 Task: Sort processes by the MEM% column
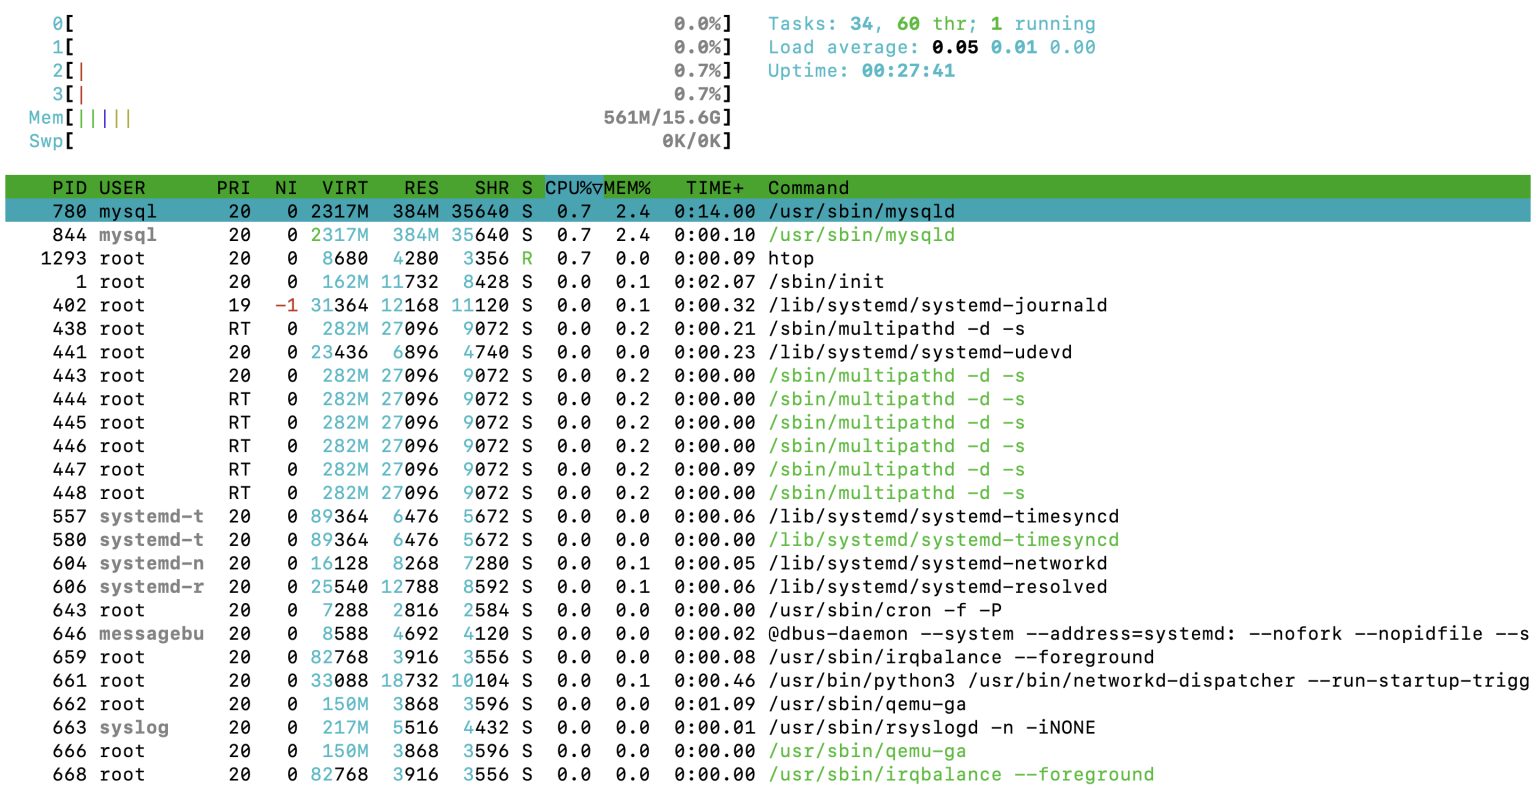tap(629, 188)
